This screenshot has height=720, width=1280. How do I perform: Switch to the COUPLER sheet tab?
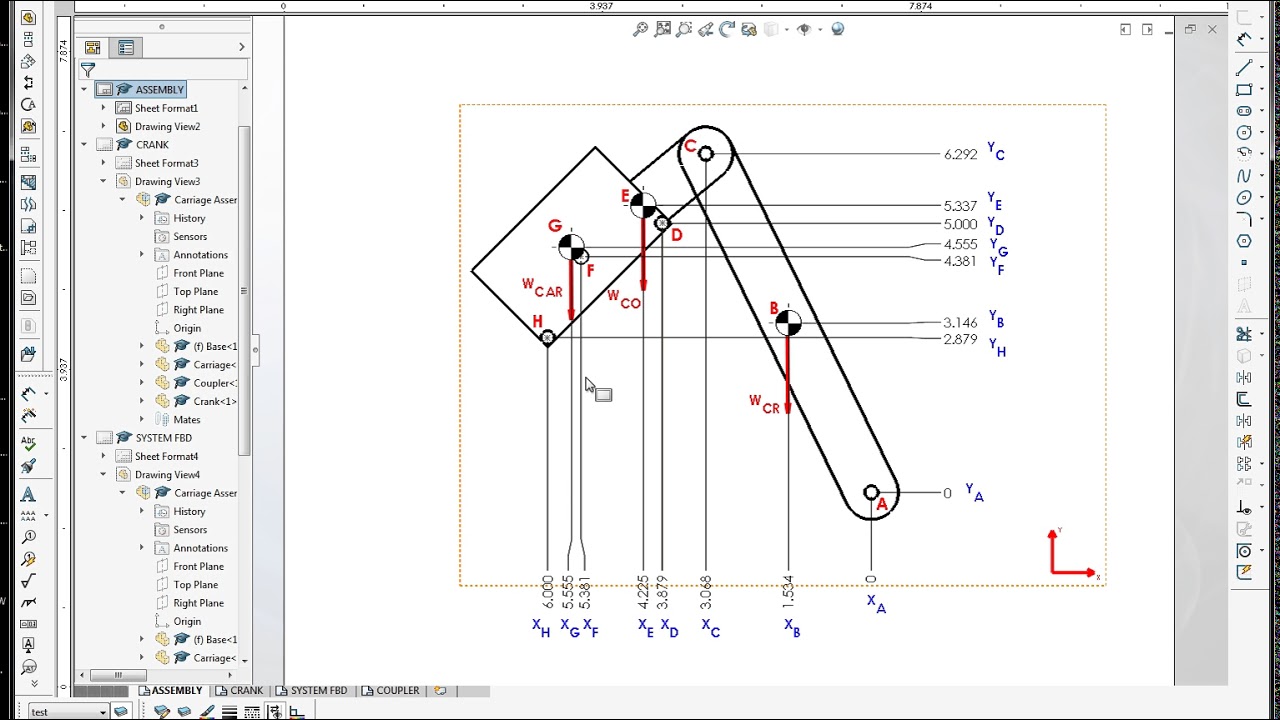tap(391, 691)
